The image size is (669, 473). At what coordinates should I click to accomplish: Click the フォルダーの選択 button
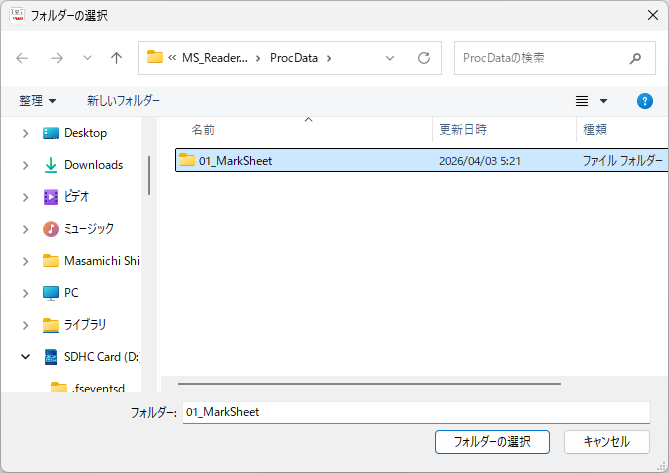click(492, 441)
